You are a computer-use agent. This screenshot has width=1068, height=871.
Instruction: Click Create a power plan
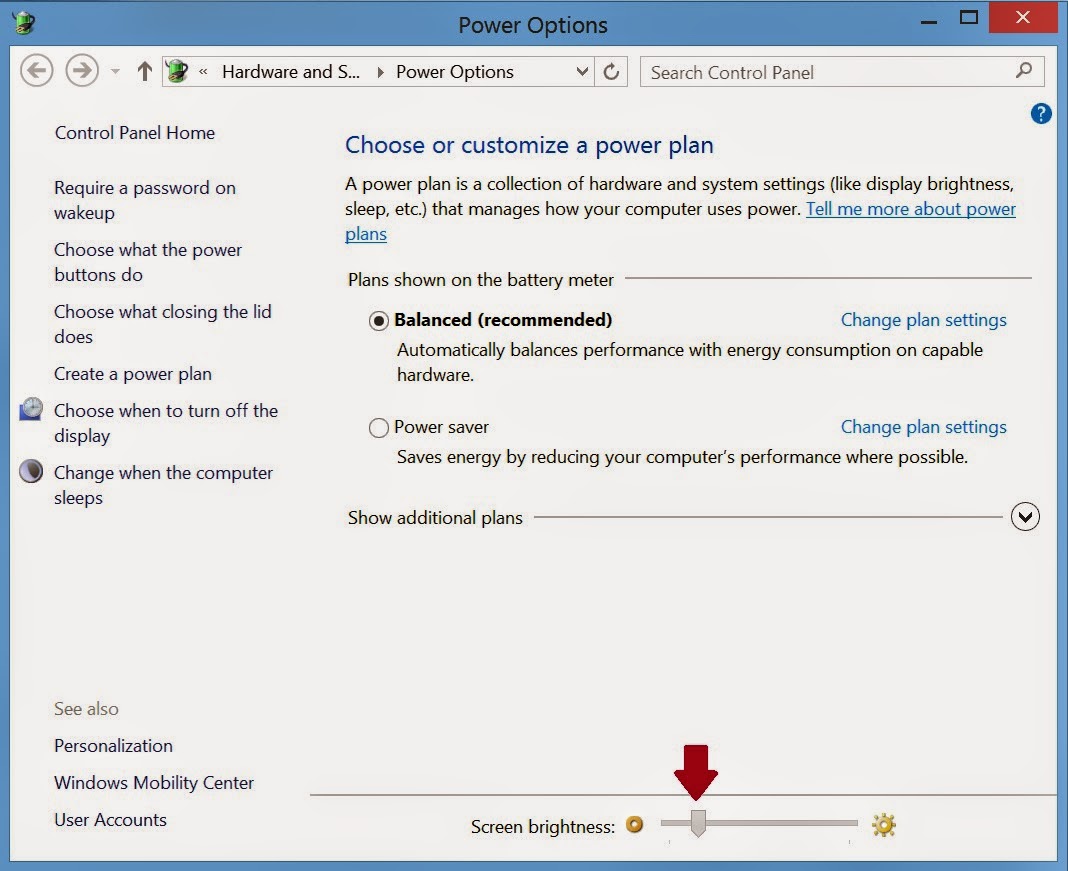click(x=133, y=374)
